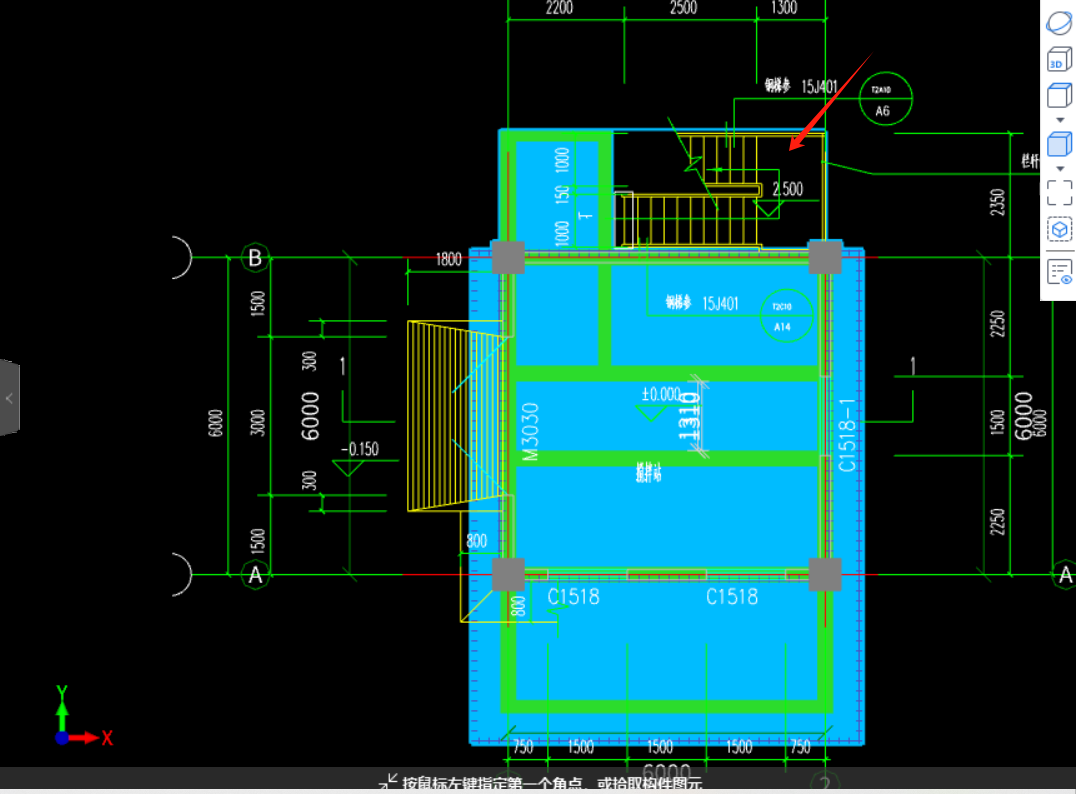Expand dropdown arrow under the wireframe cube
The image size is (1076, 794).
coord(1060,120)
